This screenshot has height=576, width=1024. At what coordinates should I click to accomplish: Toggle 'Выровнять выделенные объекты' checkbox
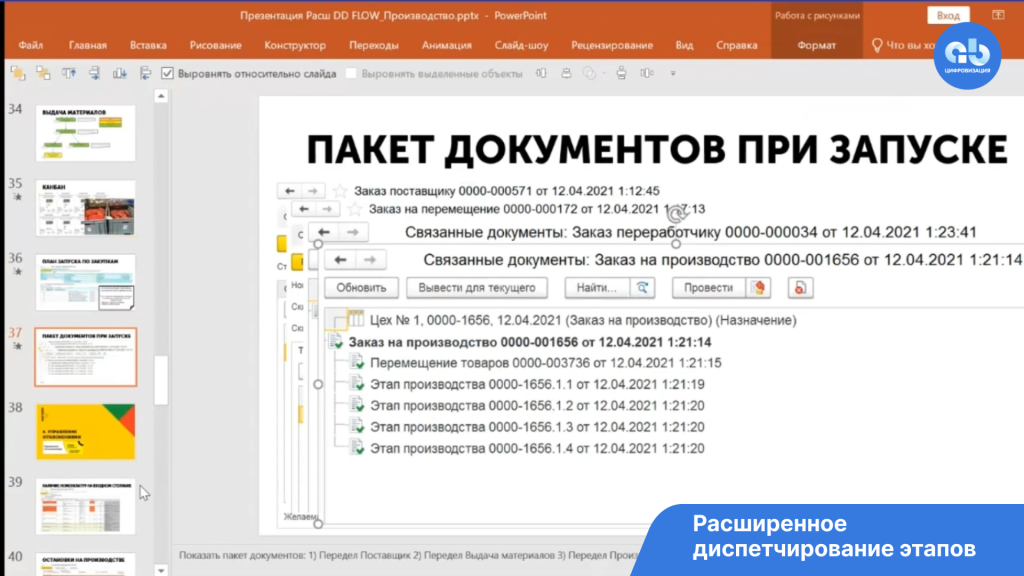click(351, 73)
